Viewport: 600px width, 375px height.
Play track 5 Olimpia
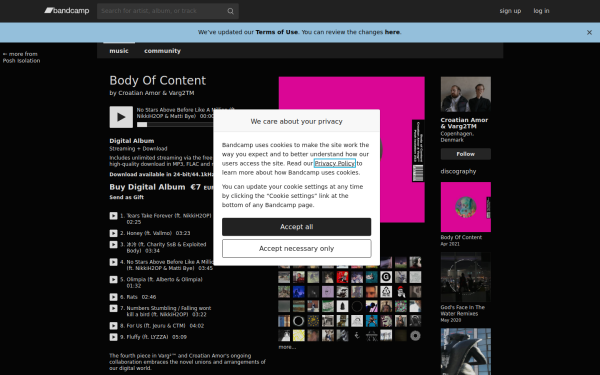[113, 280]
